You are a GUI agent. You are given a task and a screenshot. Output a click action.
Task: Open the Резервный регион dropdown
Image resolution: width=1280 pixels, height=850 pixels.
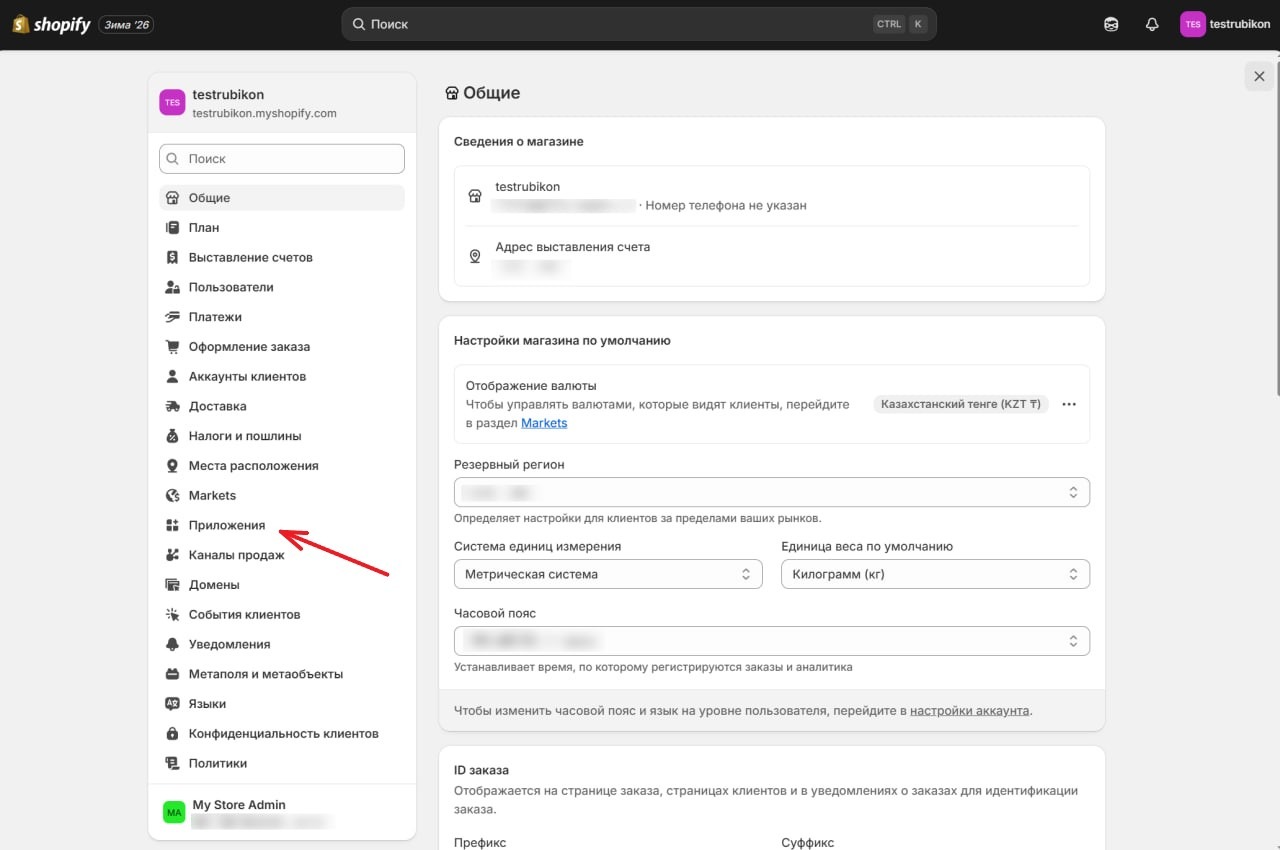point(772,492)
